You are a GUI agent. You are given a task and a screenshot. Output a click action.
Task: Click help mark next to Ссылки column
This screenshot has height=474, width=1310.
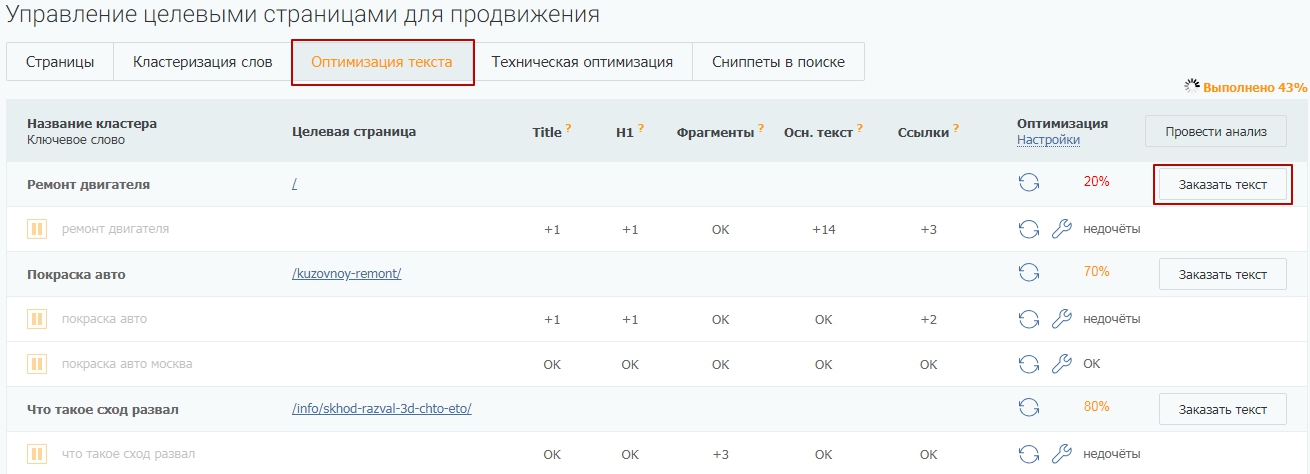[x=956, y=128]
